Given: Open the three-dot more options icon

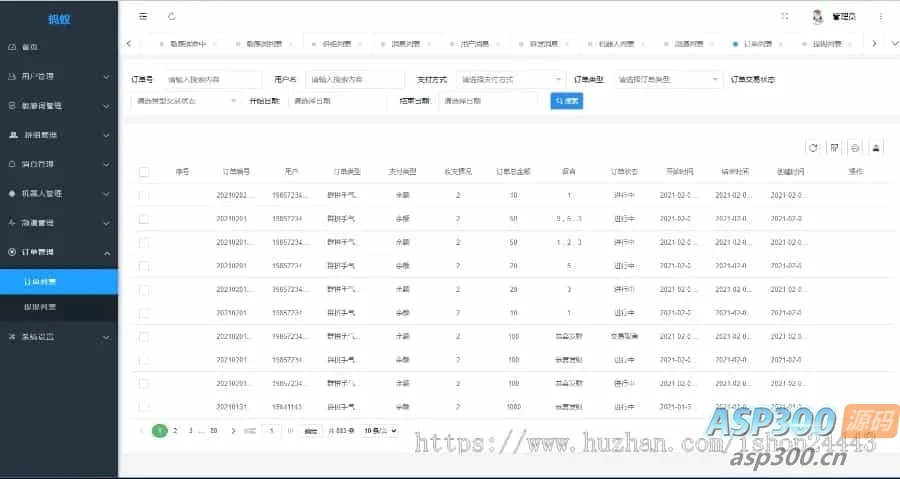Looking at the screenshot, I should tap(880, 17).
